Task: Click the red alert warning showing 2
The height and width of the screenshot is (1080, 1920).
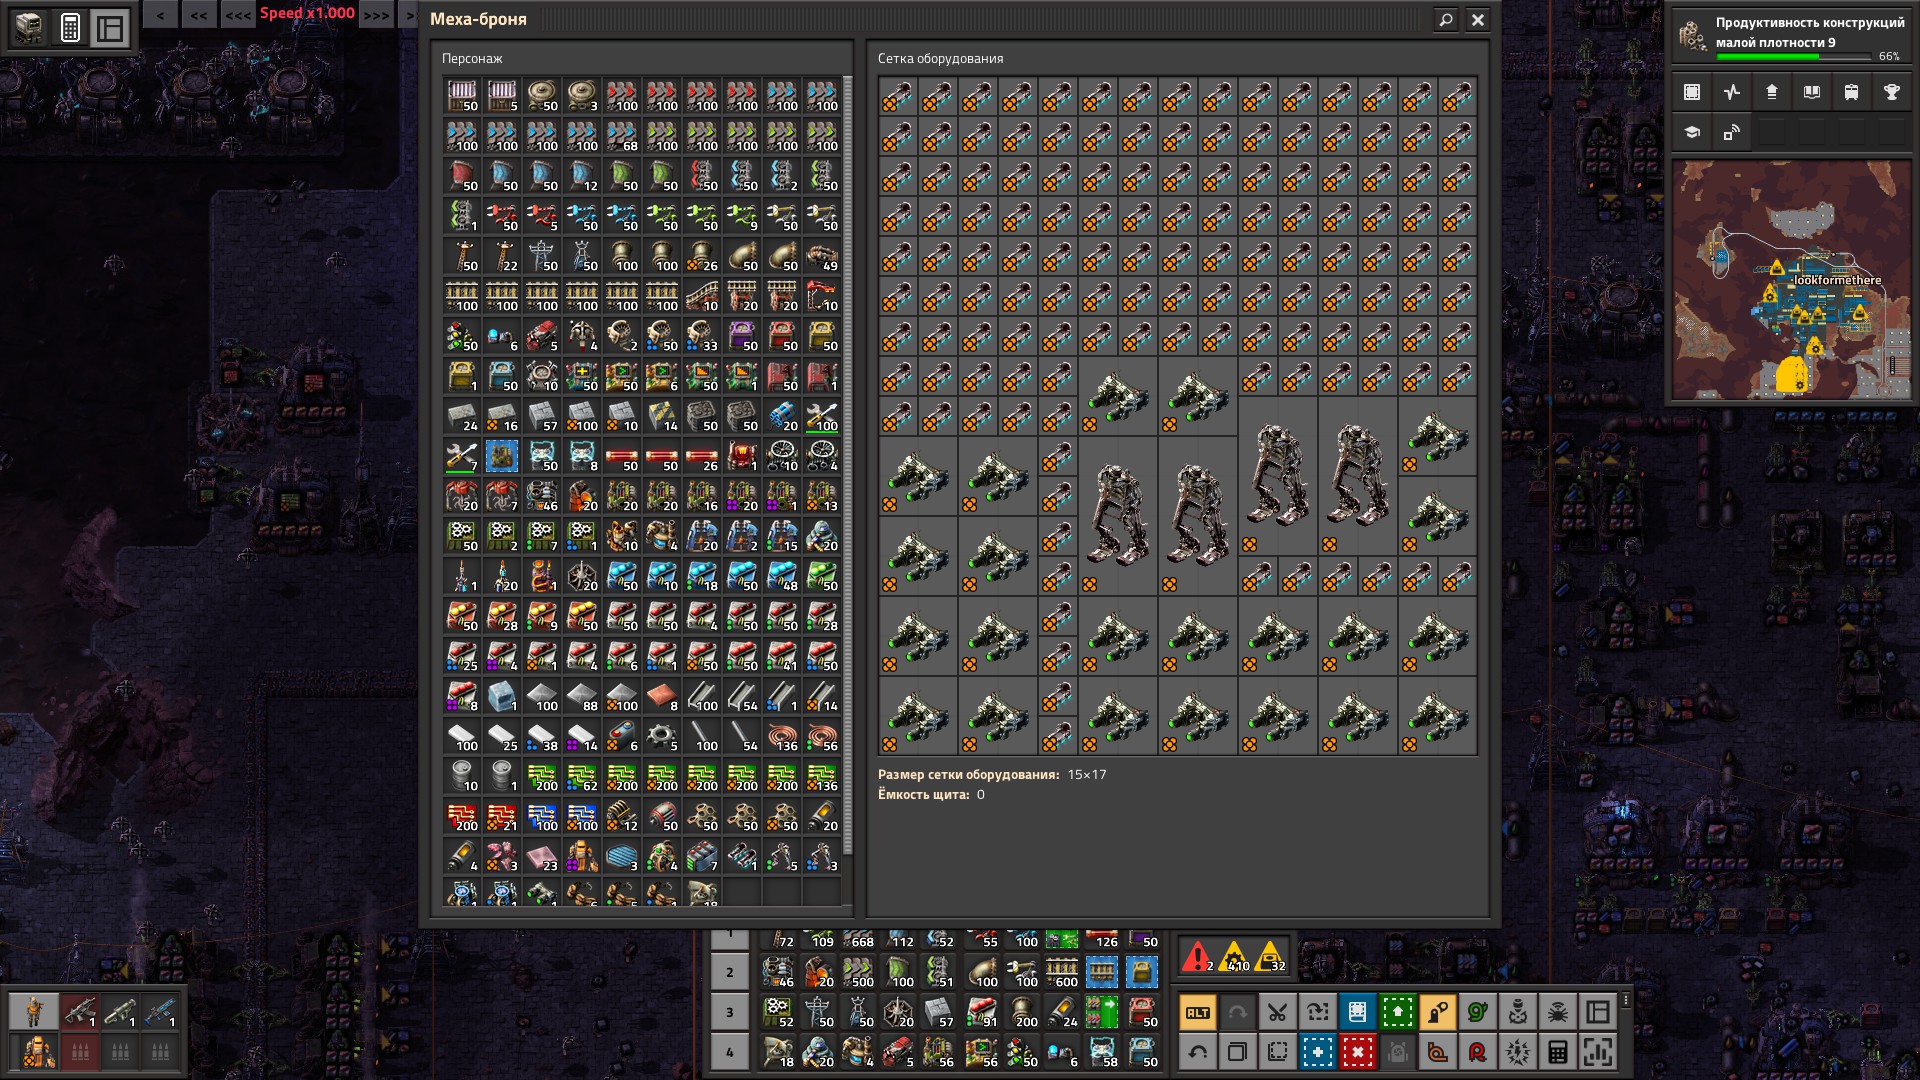Action: coord(1197,956)
